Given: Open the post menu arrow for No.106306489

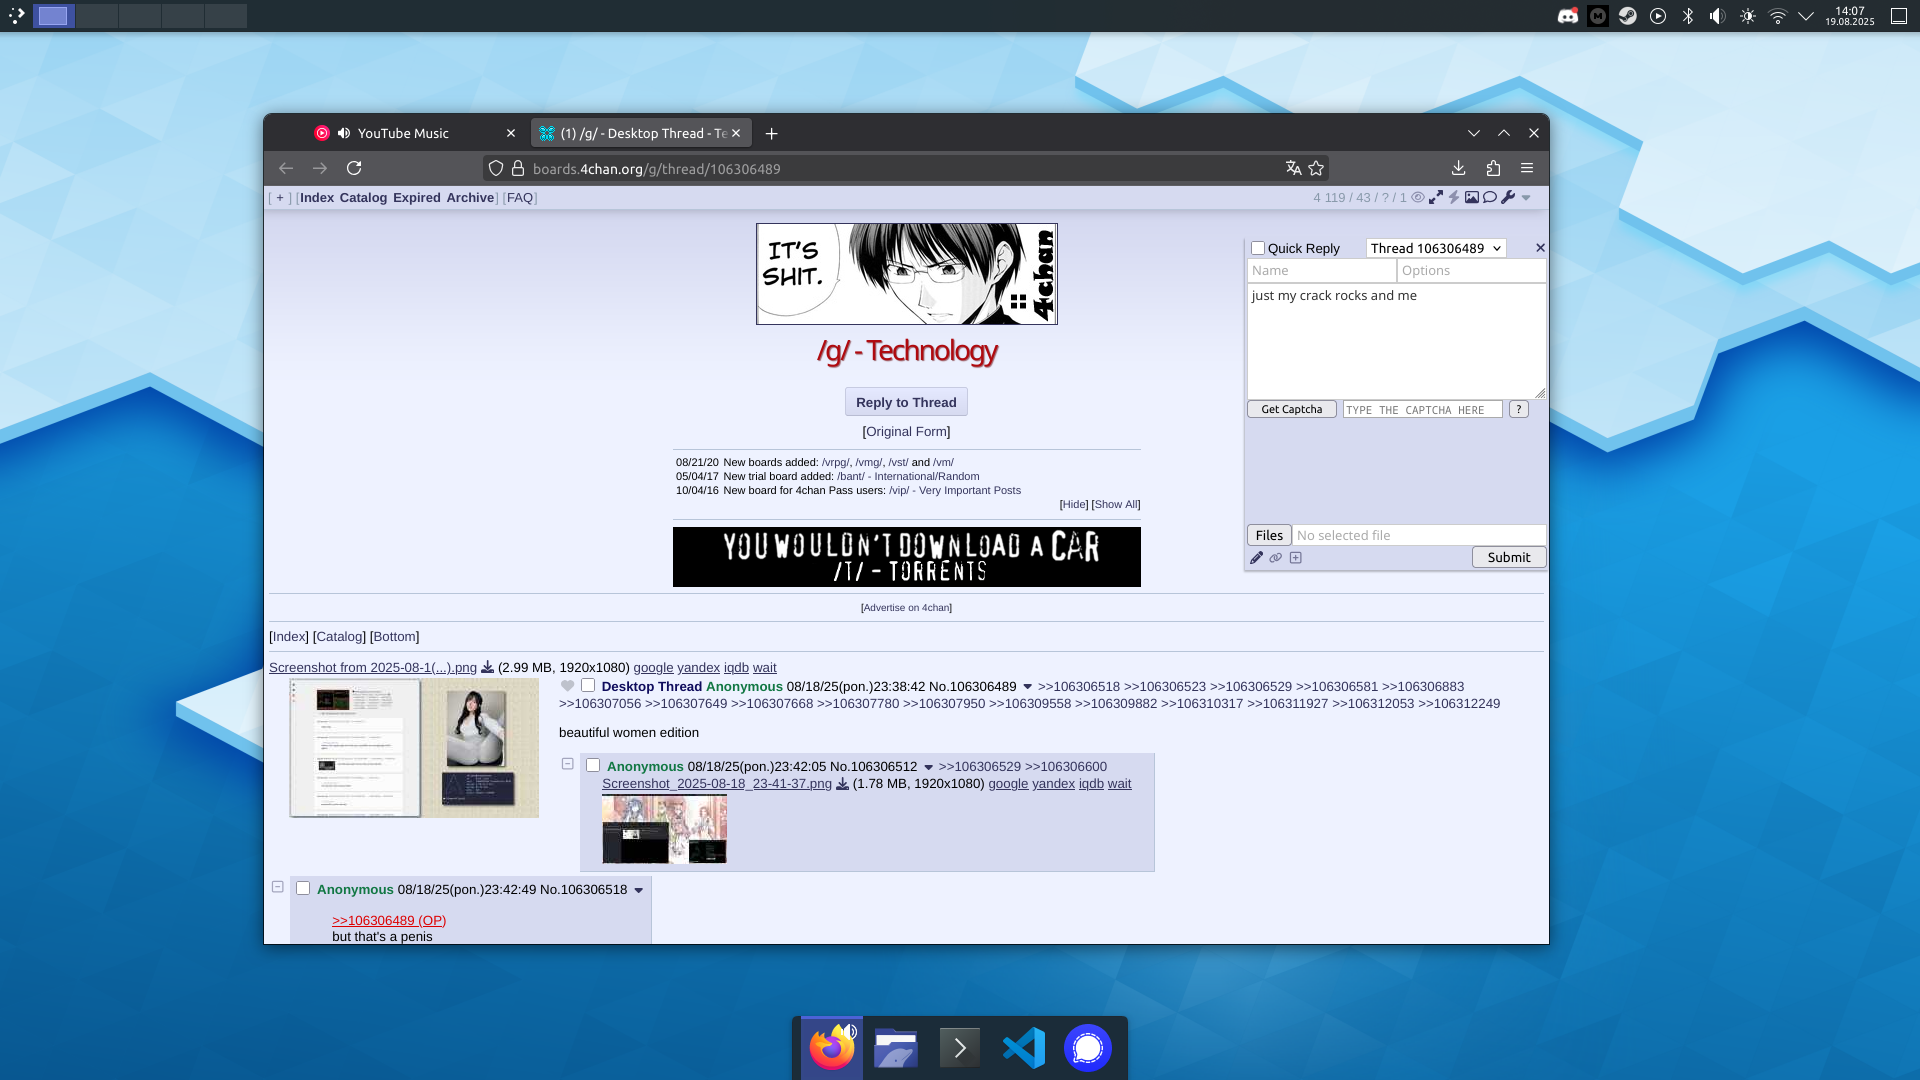Looking at the screenshot, I should [1027, 687].
